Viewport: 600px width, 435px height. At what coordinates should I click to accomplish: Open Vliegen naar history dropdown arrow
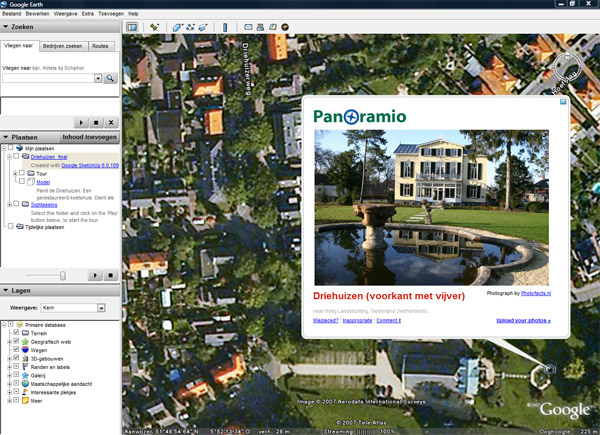coord(98,78)
